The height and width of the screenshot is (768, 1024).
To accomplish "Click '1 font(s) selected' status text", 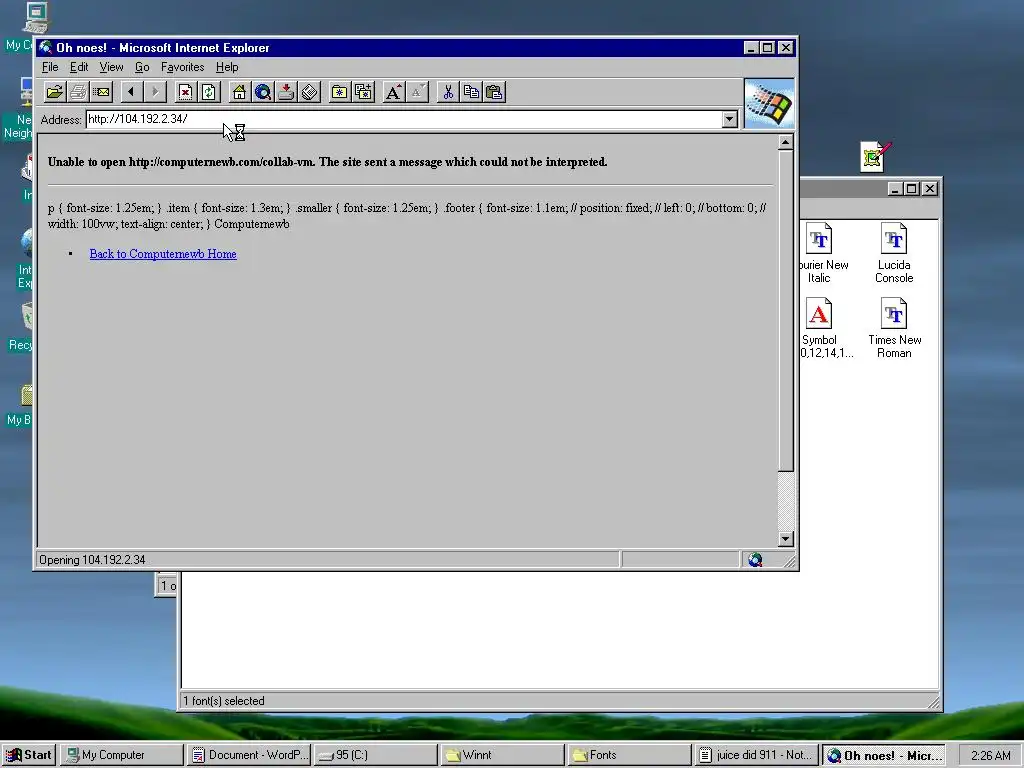I will tap(223, 701).
